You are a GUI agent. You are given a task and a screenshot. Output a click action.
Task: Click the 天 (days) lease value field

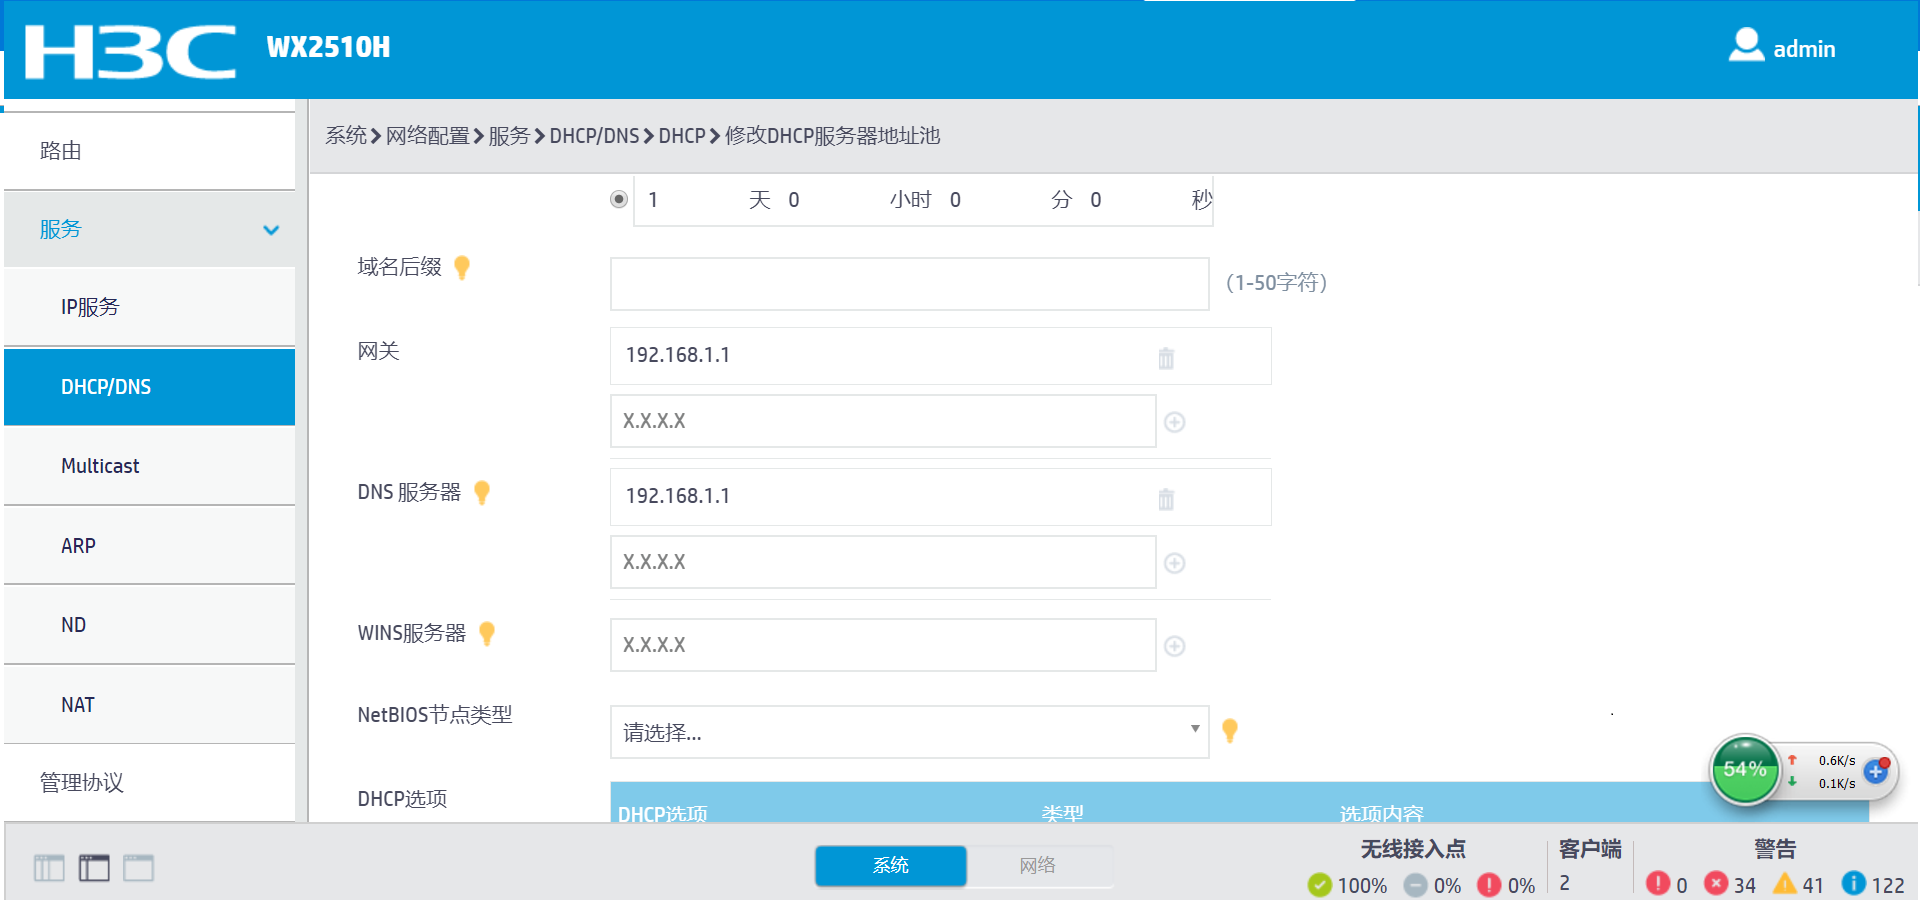click(x=692, y=200)
